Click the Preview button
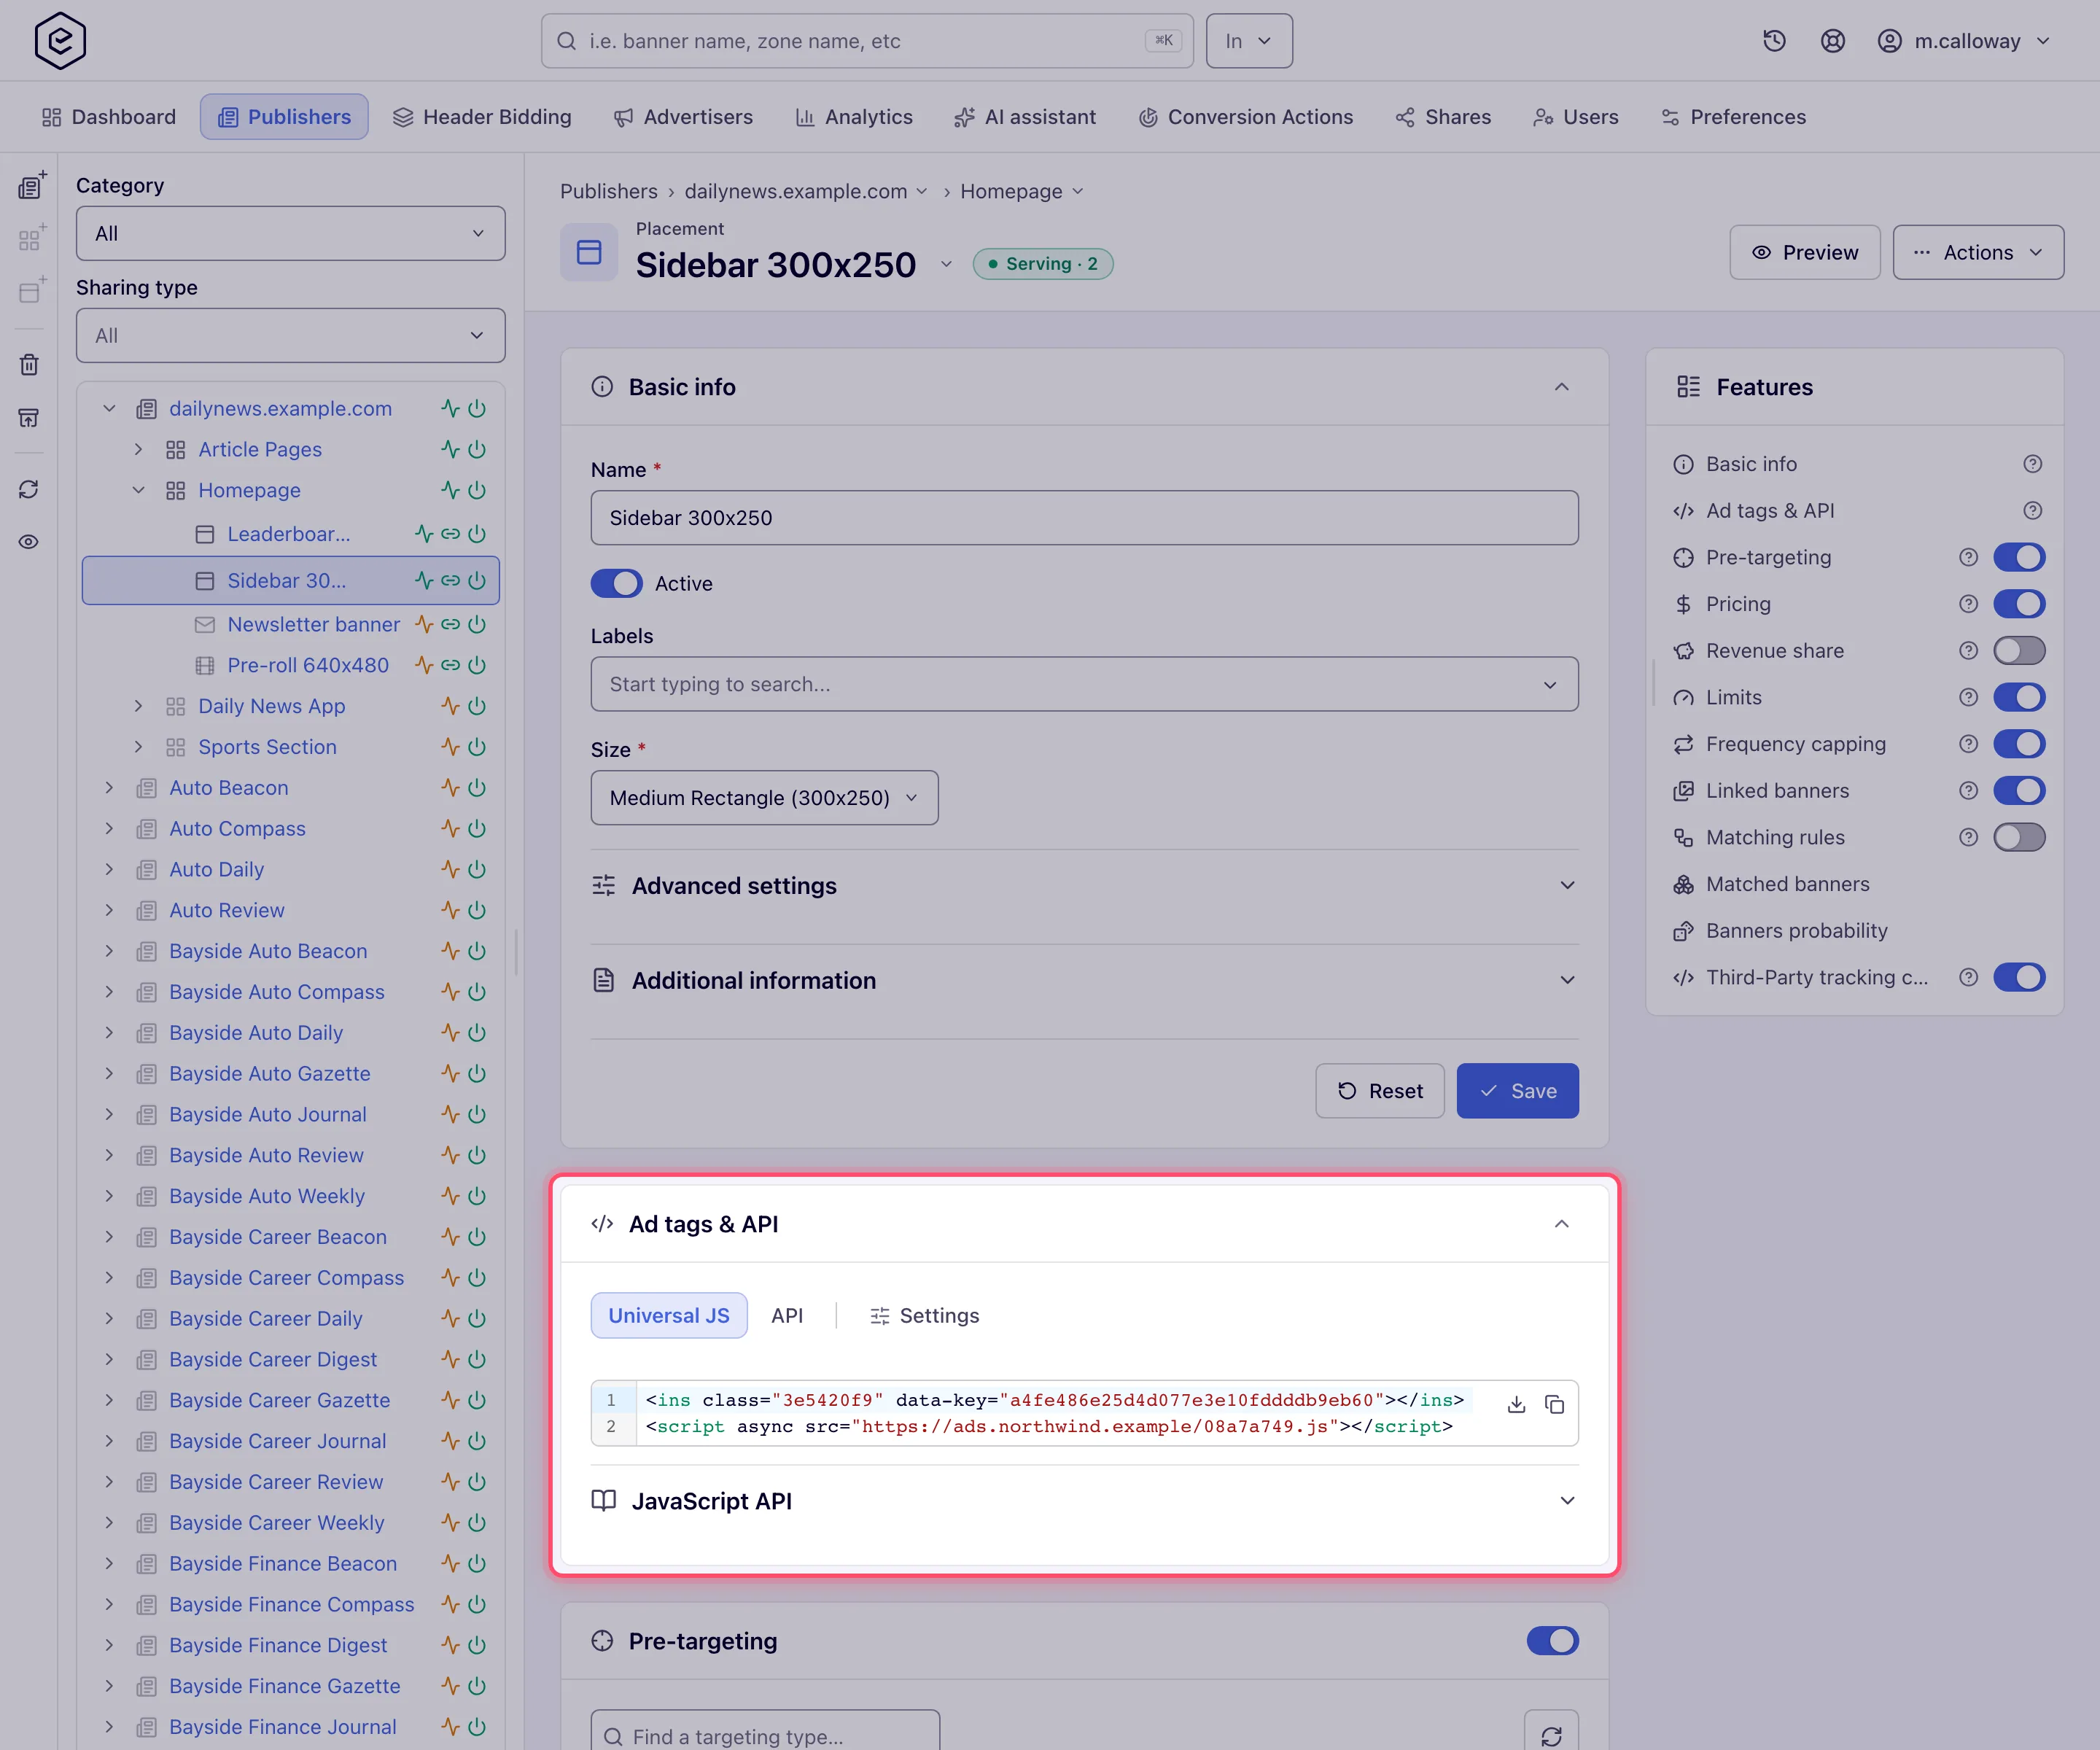This screenshot has width=2100, height=1750. point(1804,252)
